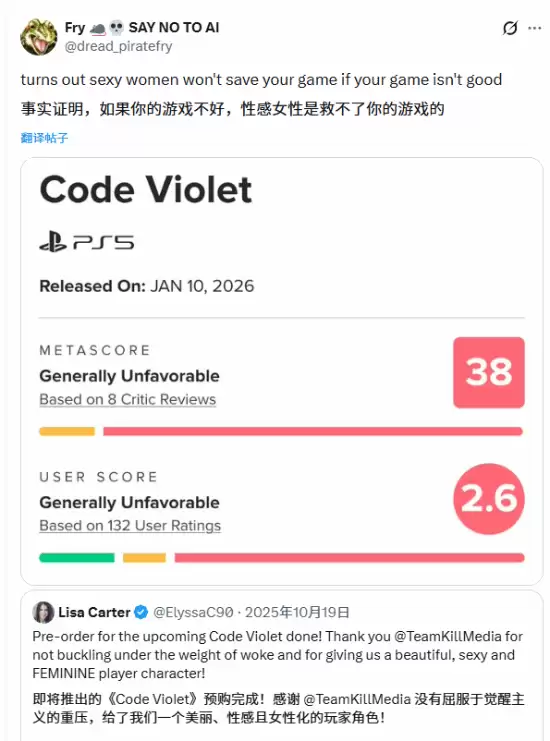Open Fry's frog profile avatar

tap(38, 37)
